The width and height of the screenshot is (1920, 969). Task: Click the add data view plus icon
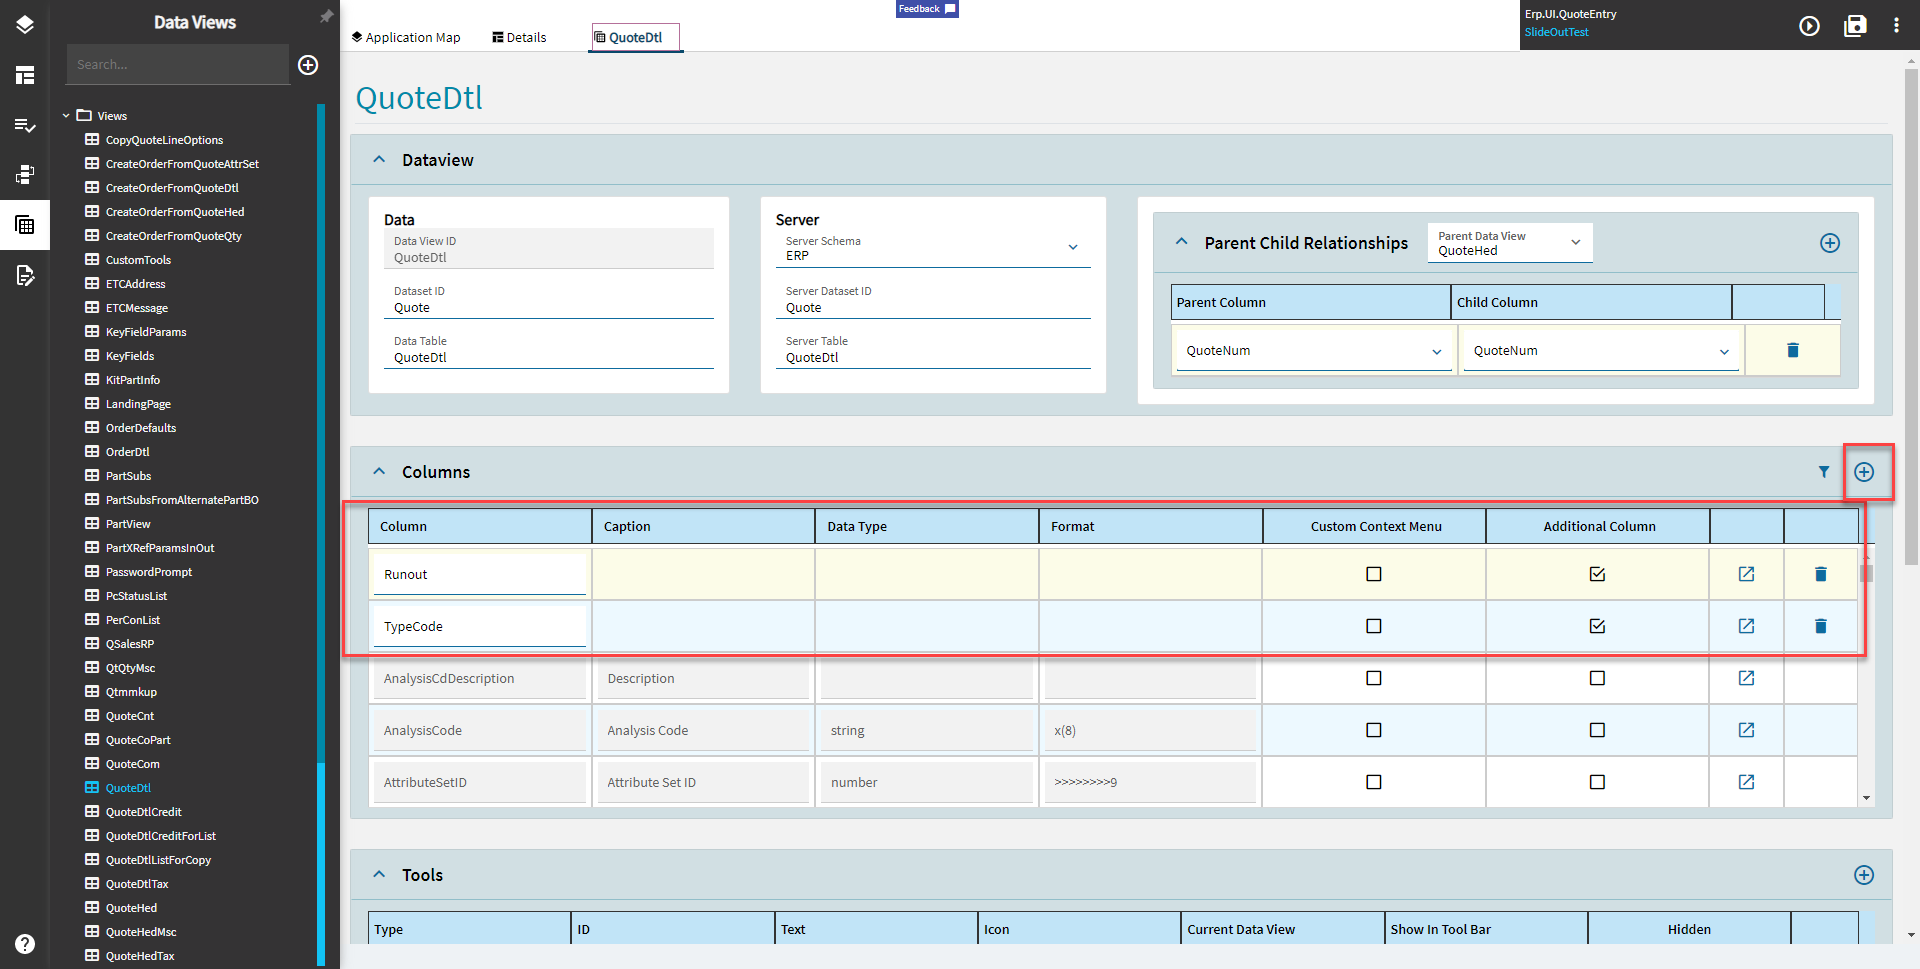pos(308,65)
